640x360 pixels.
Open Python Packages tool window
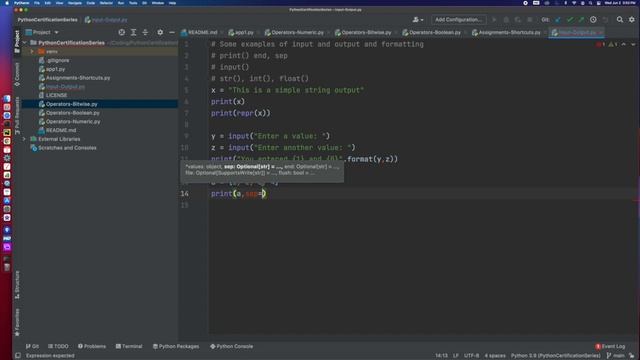176,346
